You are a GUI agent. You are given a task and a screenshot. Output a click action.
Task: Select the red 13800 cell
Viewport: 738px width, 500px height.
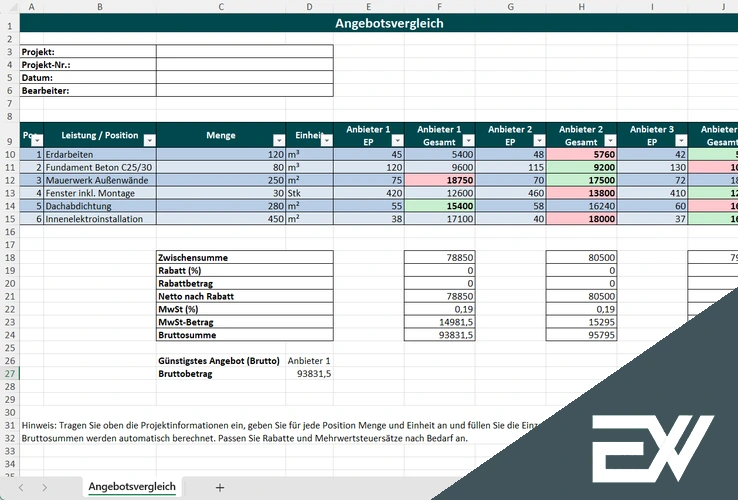click(x=581, y=193)
